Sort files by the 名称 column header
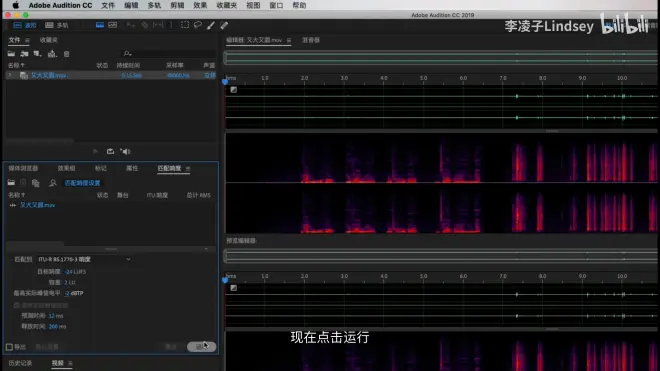Screen dimensions: 660x371 (x=16, y=65)
